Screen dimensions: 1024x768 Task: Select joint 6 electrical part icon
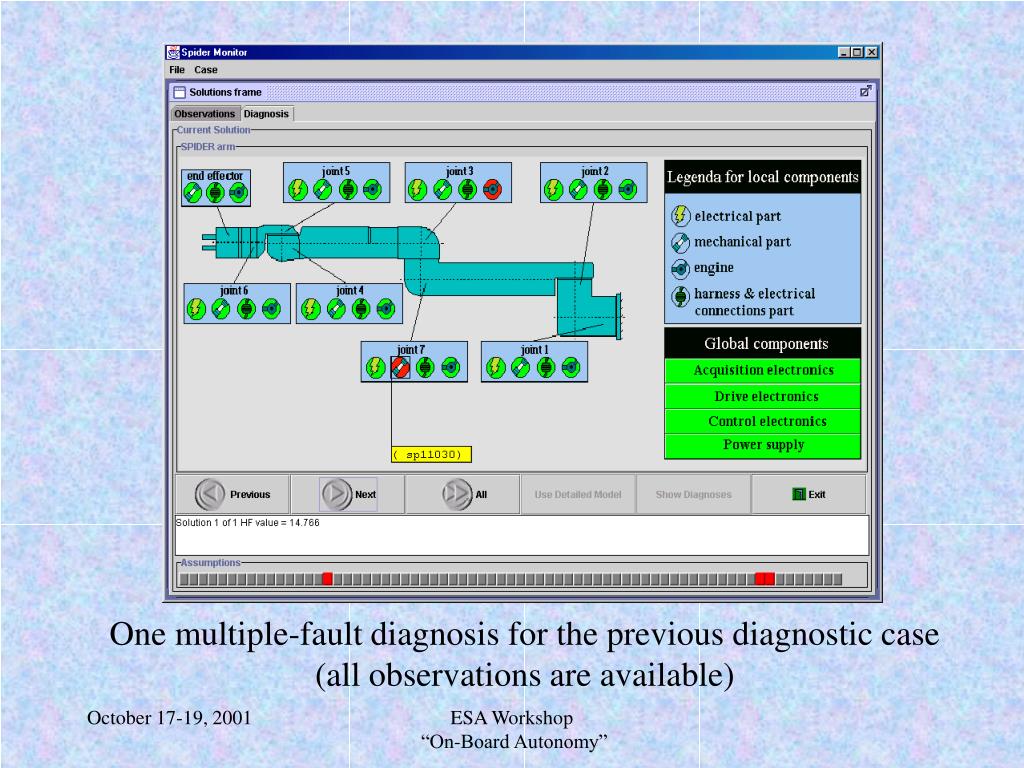pos(196,308)
